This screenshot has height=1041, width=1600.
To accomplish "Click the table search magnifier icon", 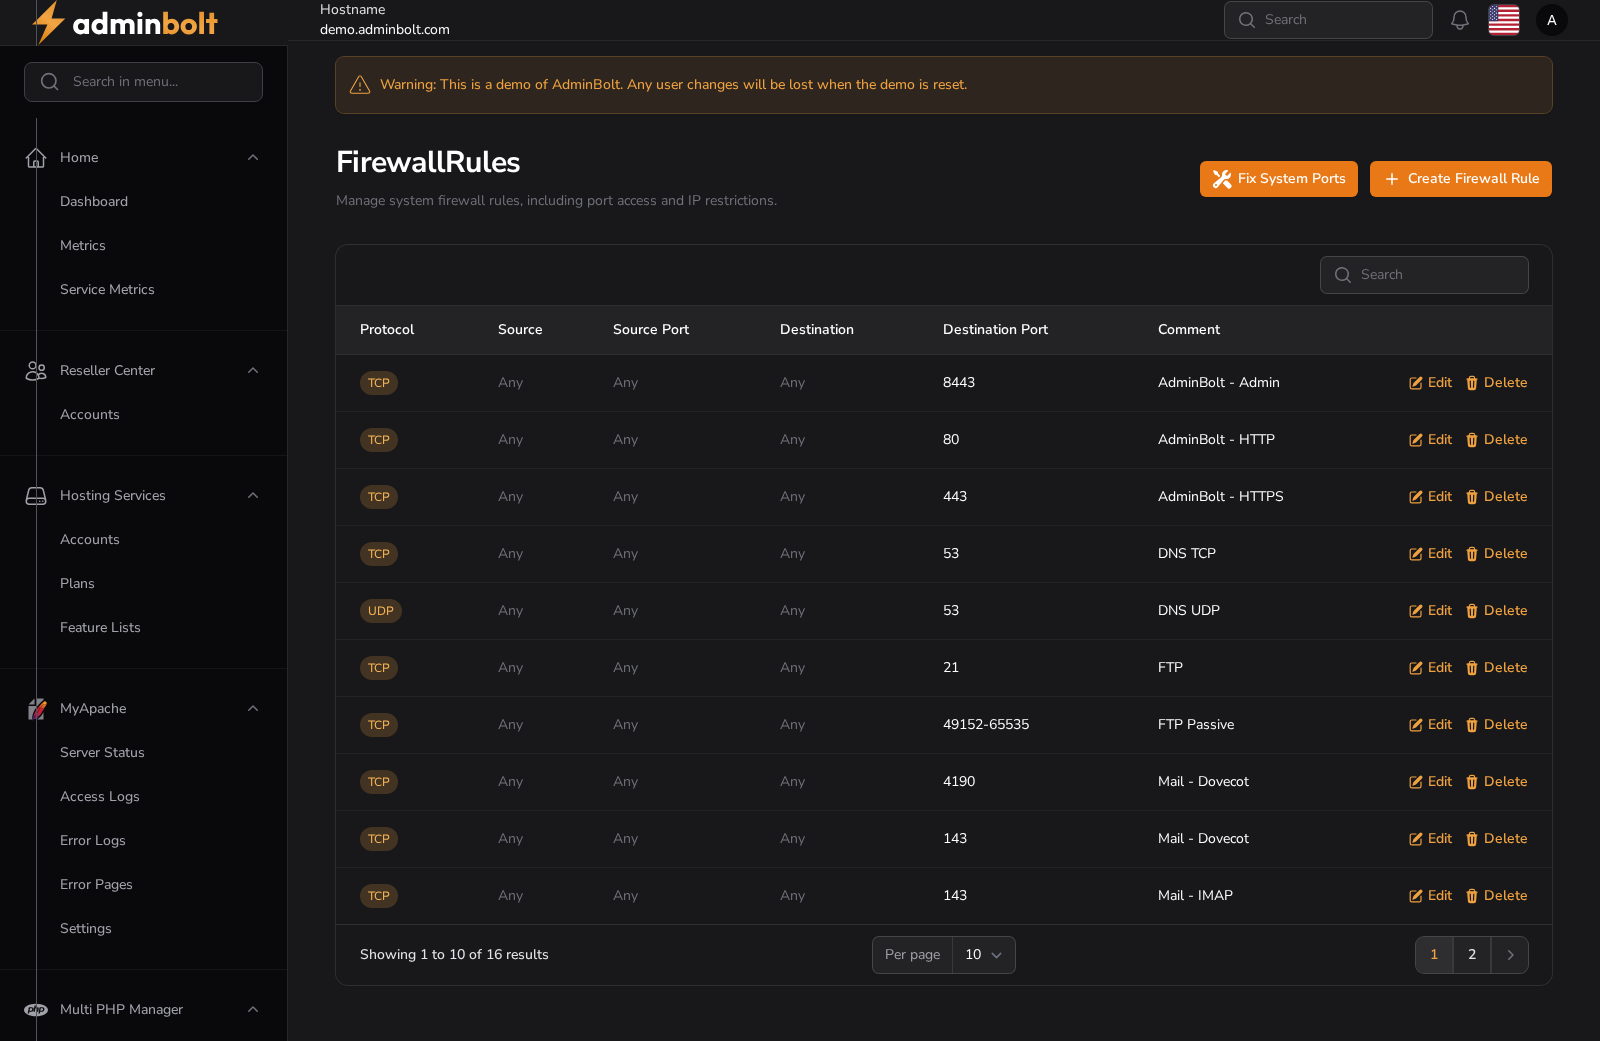I will (1343, 275).
